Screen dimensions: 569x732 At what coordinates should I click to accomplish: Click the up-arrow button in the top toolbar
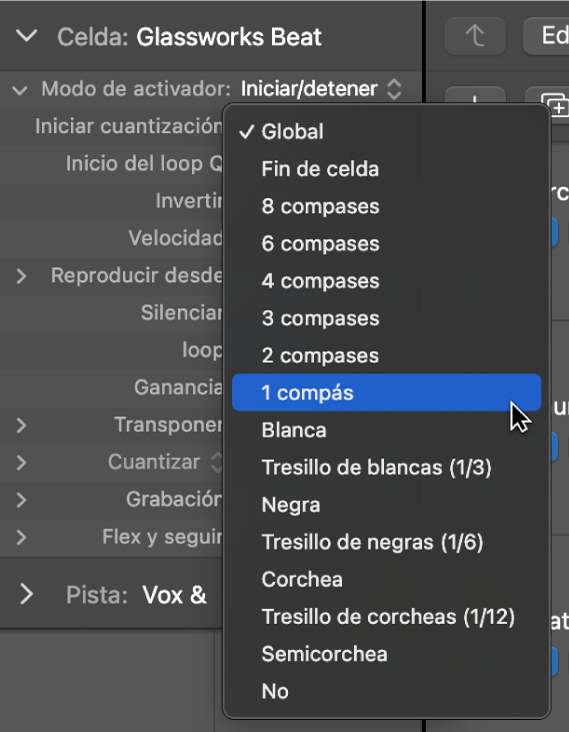point(475,36)
